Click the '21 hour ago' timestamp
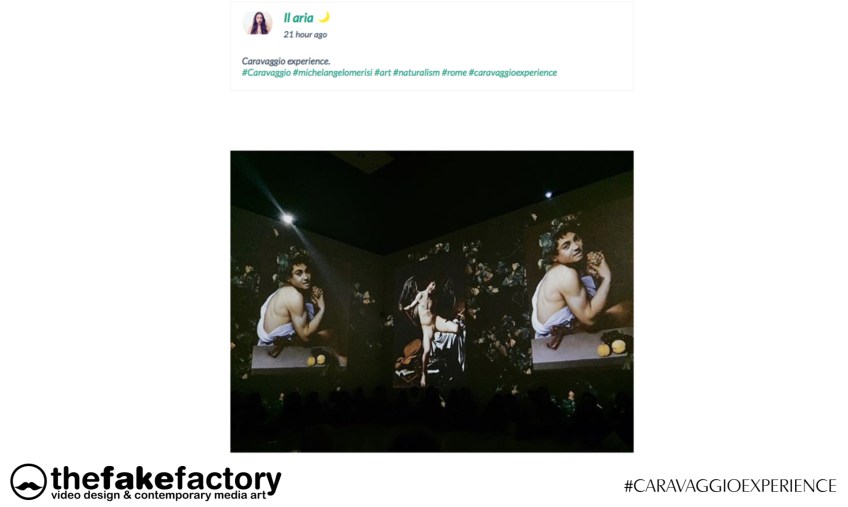Screen dimensions: 848x507 pyautogui.click(x=305, y=35)
